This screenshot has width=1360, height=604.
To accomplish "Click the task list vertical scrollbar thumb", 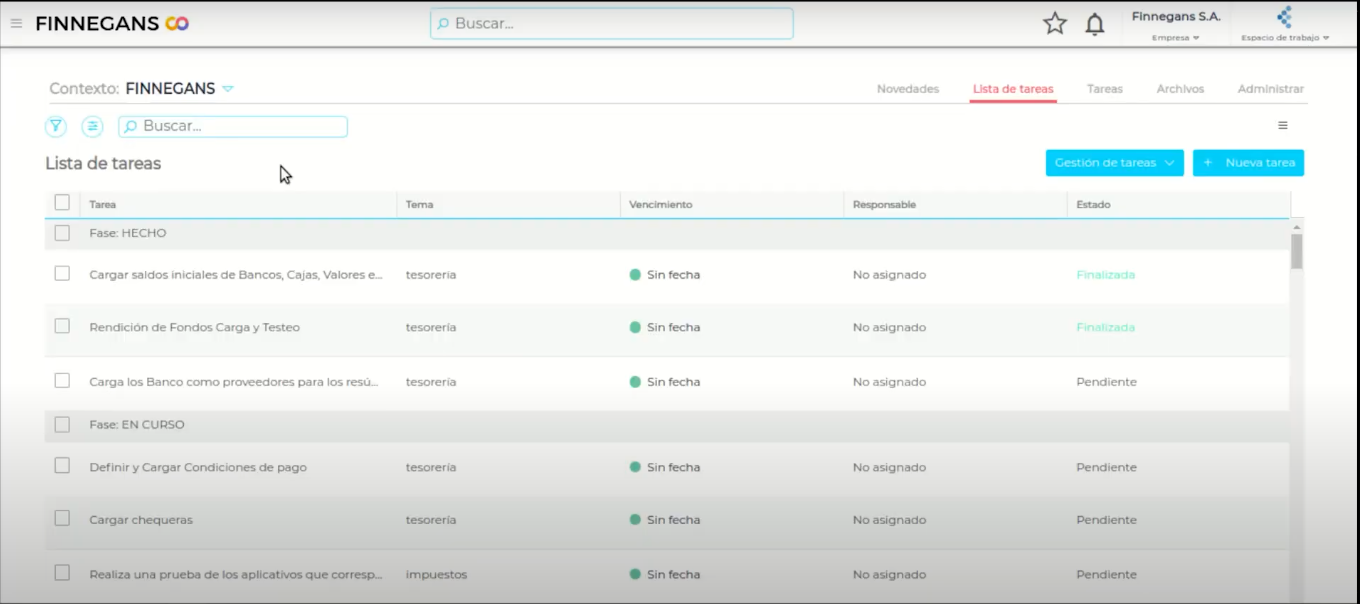I will pyautogui.click(x=1296, y=251).
